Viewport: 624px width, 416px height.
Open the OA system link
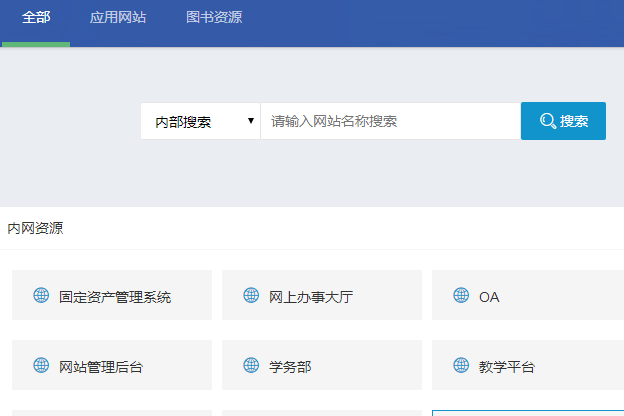489,297
